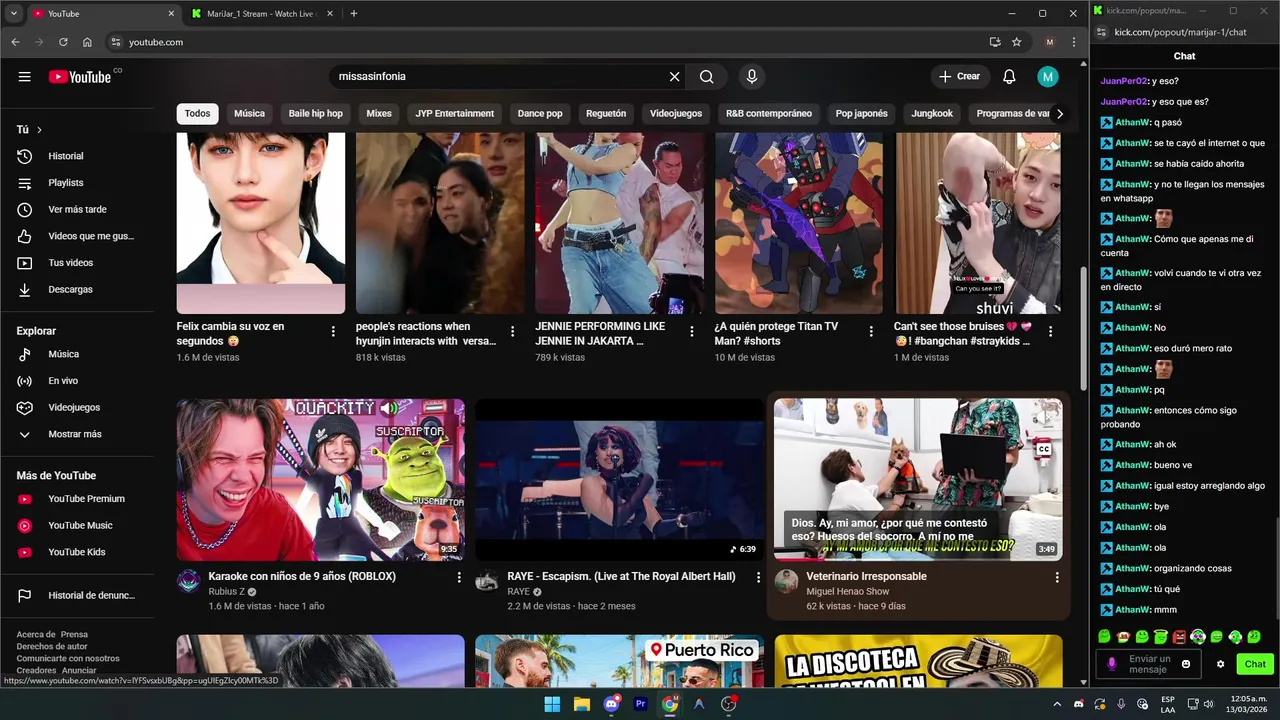Screen dimensions: 1280x720
Task: Reload the YouTube page
Action: (x=63, y=42)
